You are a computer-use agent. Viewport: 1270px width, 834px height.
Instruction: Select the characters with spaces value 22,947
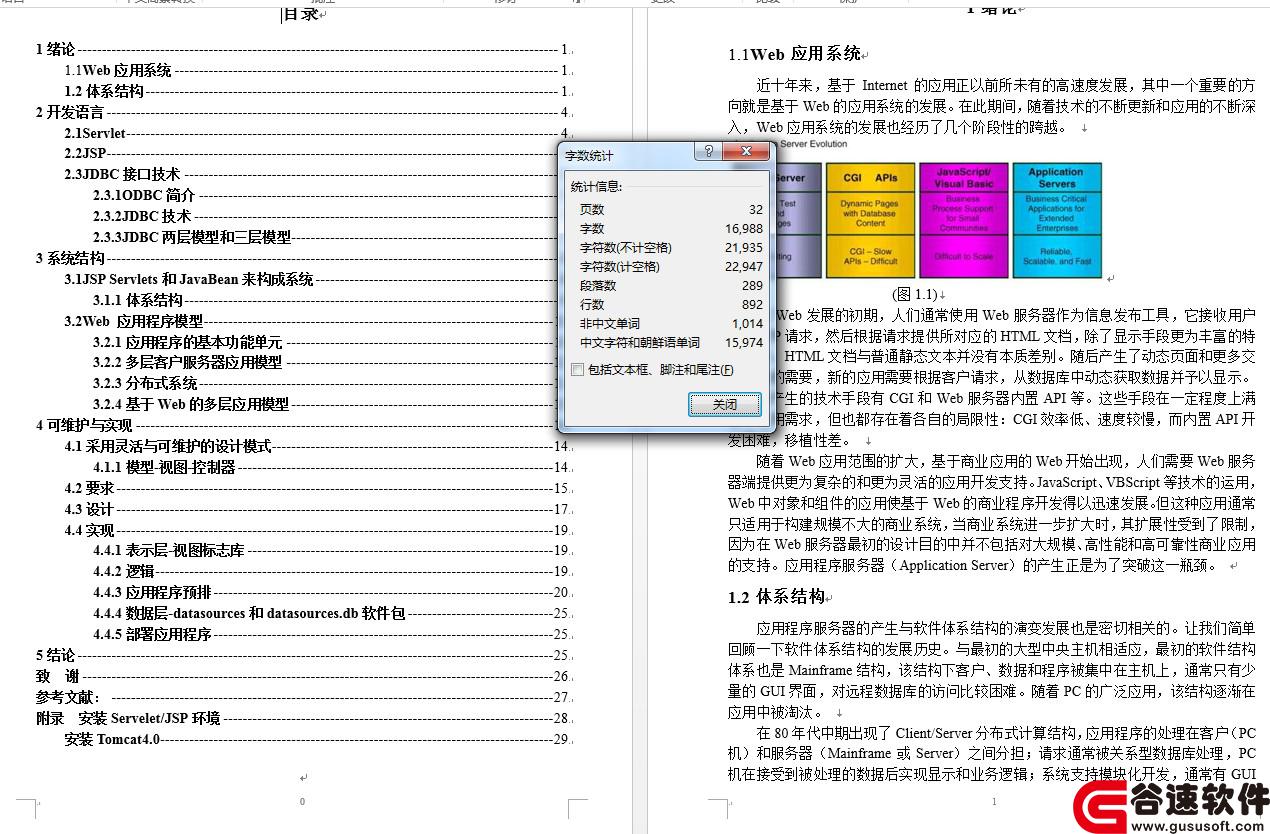(744, 266)
